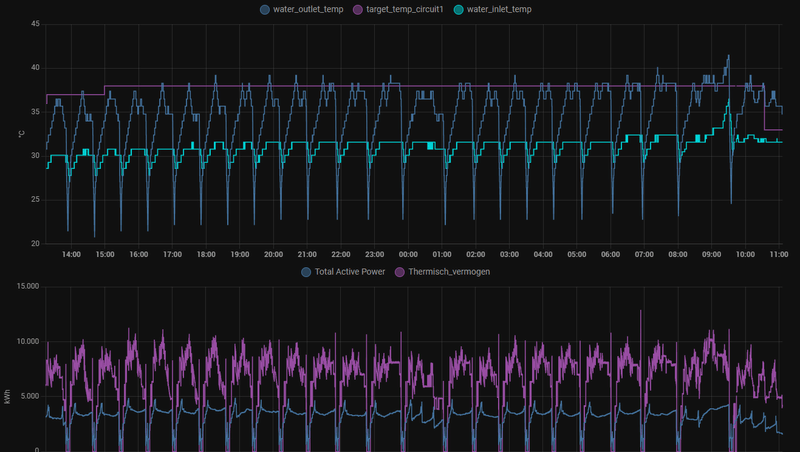Click the 15.000 kWh axis label
The width and height of the screenshot is (800, 452).
coord(28,286)
